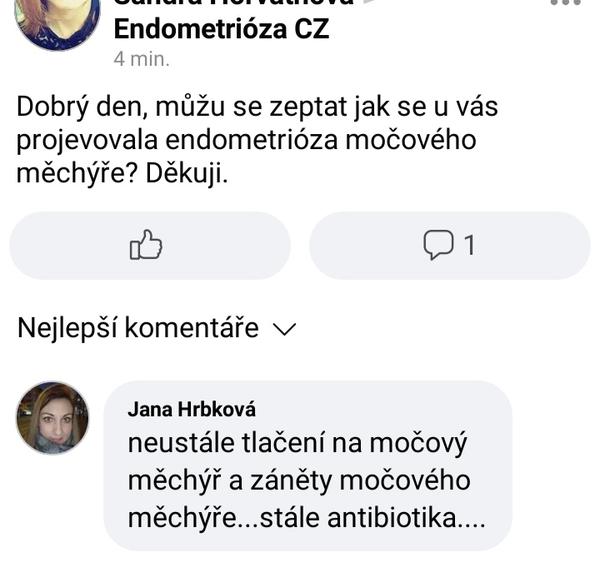Open the three-dot post options menu
The width and height of the screenshot is (600, 562).
pyautogui.click(x=566, y=3)
